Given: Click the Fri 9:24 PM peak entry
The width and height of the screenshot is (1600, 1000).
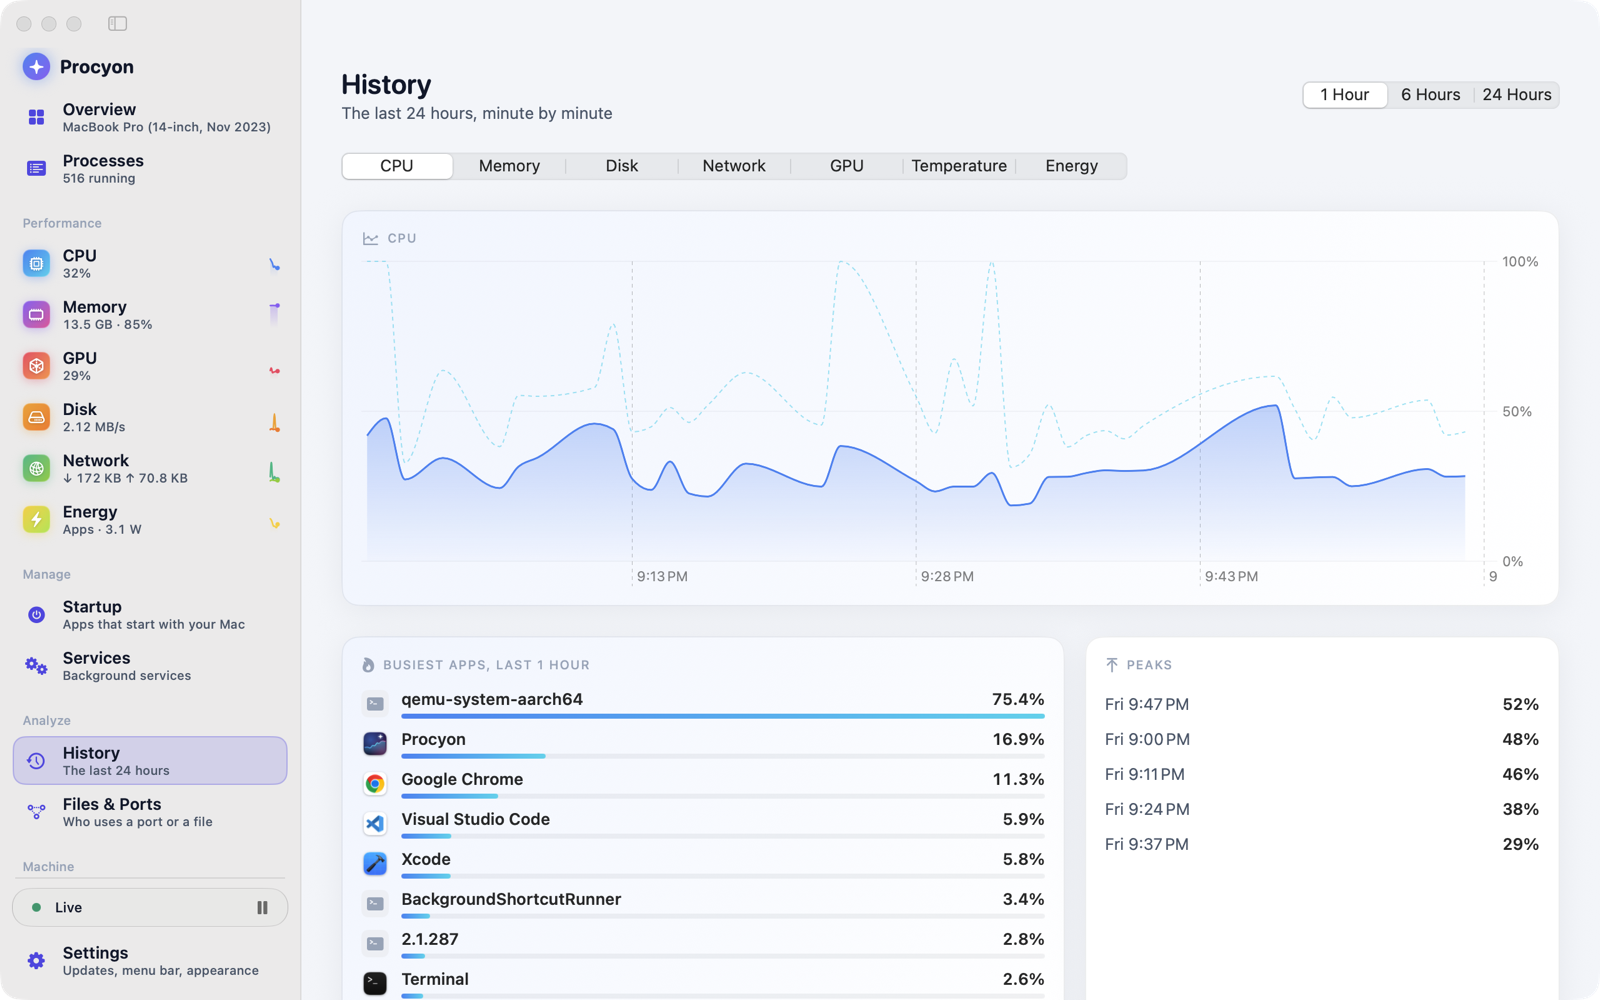Looking at the screenshot, I should point(1321,809).
